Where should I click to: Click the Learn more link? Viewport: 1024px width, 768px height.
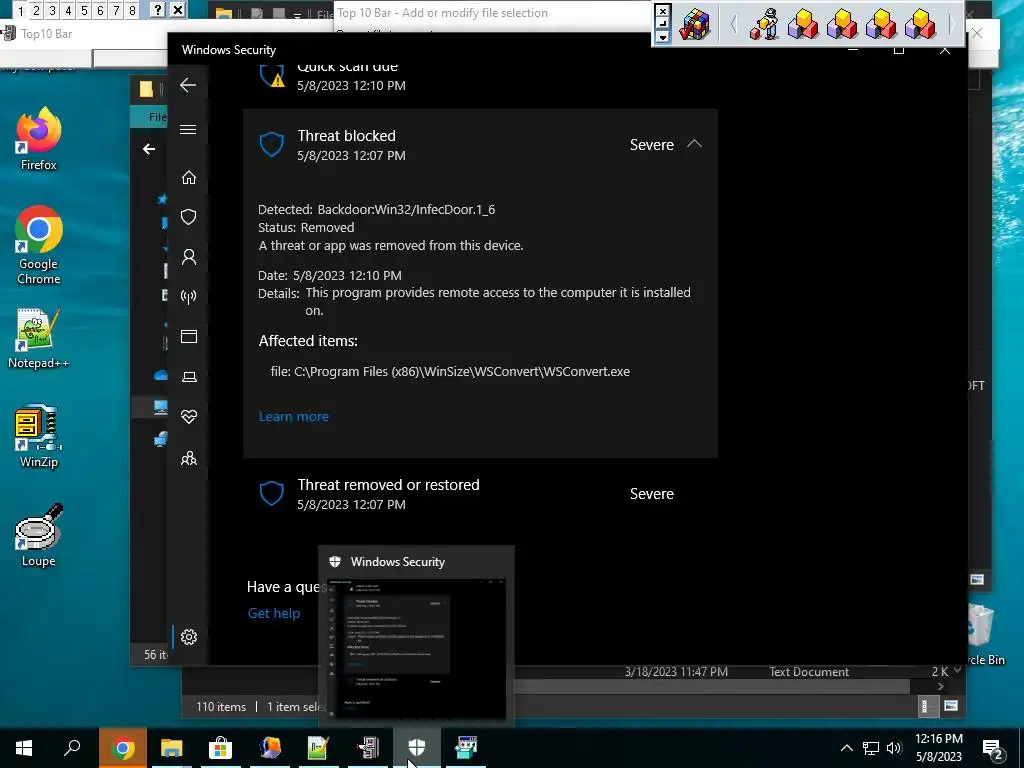[294, 417]
